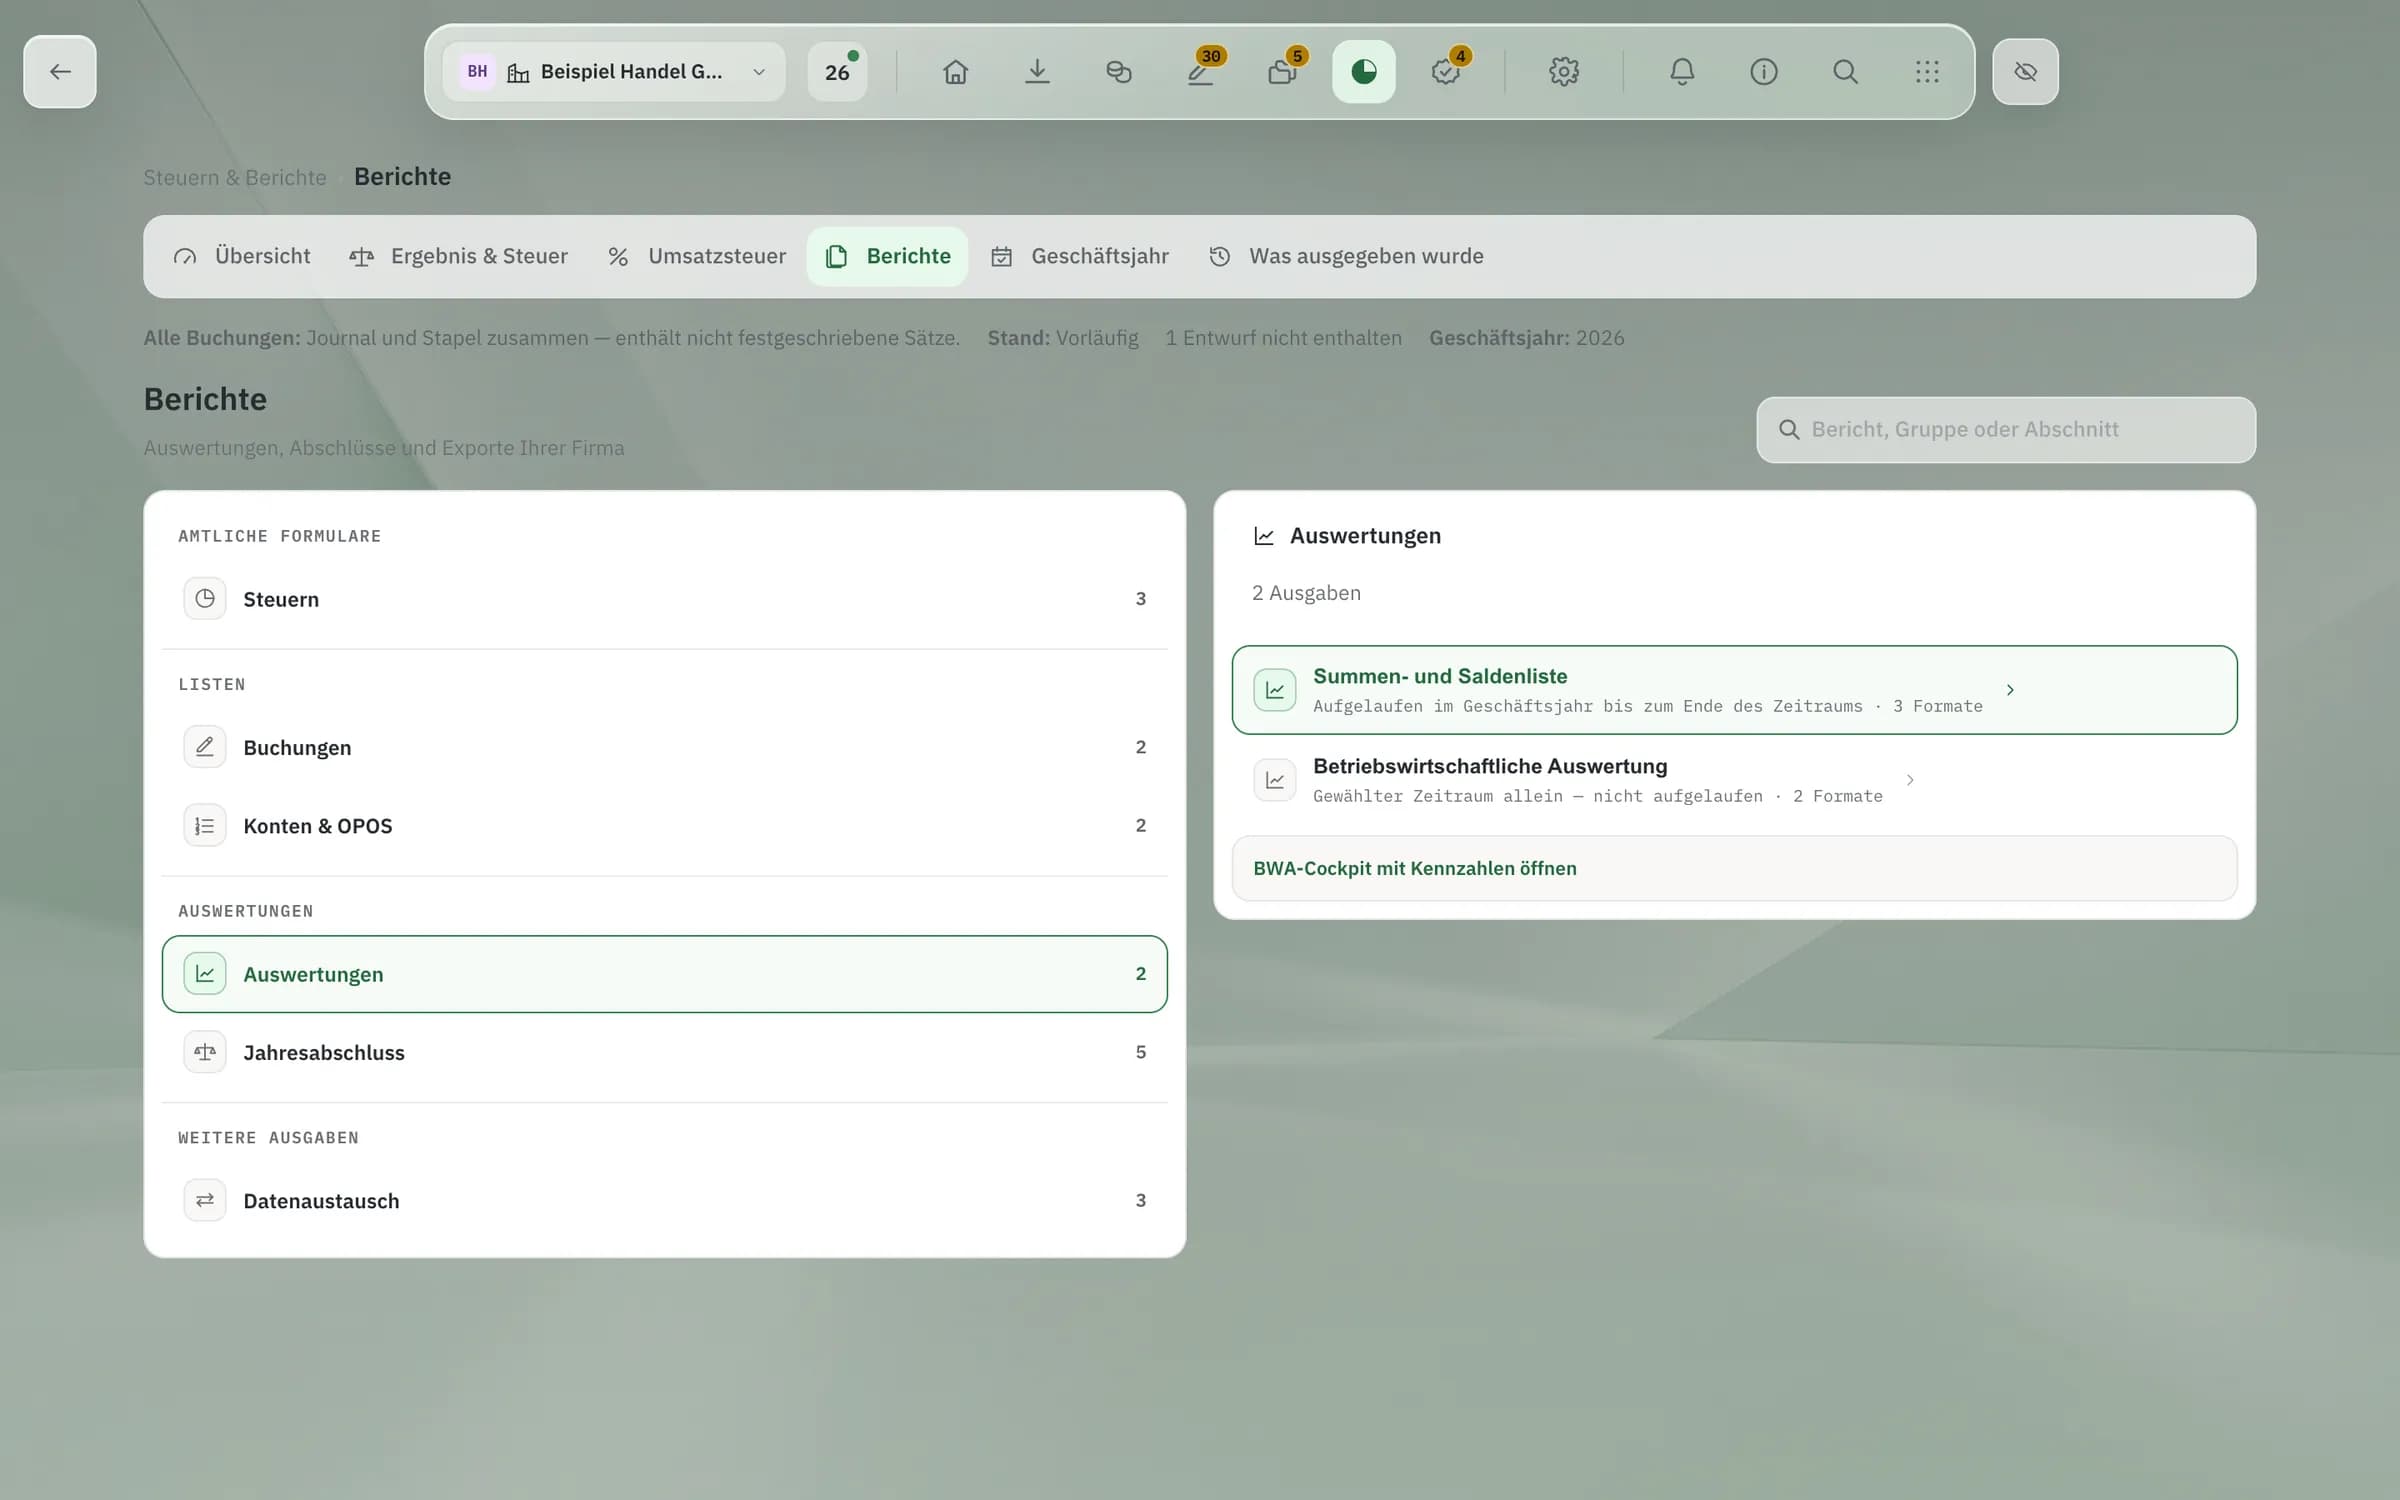Click the Jahresabschluss scales icon

[x=205, y=1052]
